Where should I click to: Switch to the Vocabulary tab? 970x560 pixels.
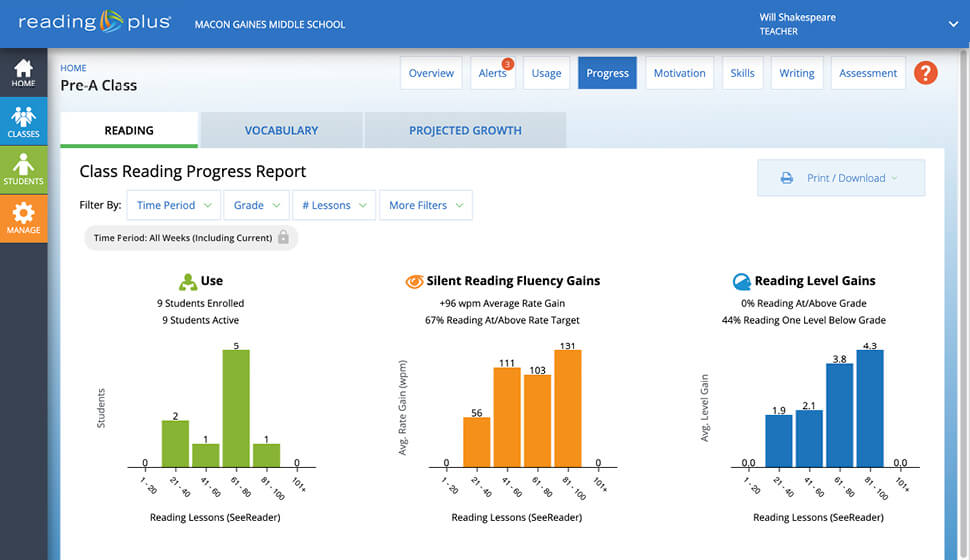pyautogui.click(x=281, y=130)
